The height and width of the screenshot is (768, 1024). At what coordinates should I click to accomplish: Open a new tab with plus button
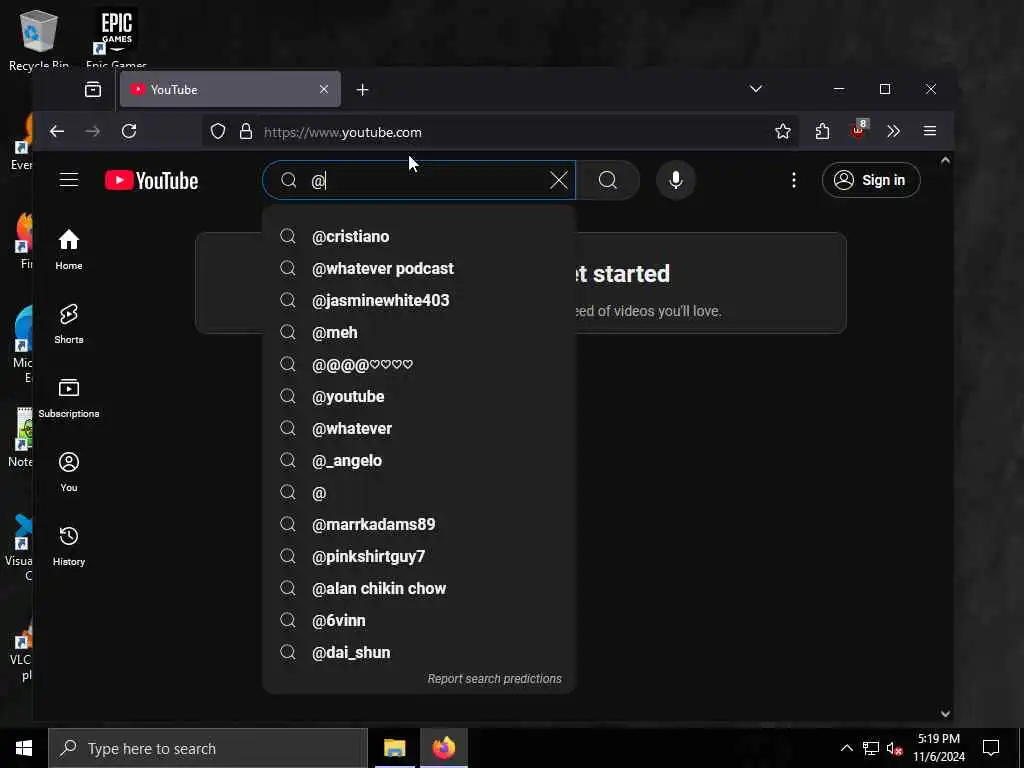point(362,89)
